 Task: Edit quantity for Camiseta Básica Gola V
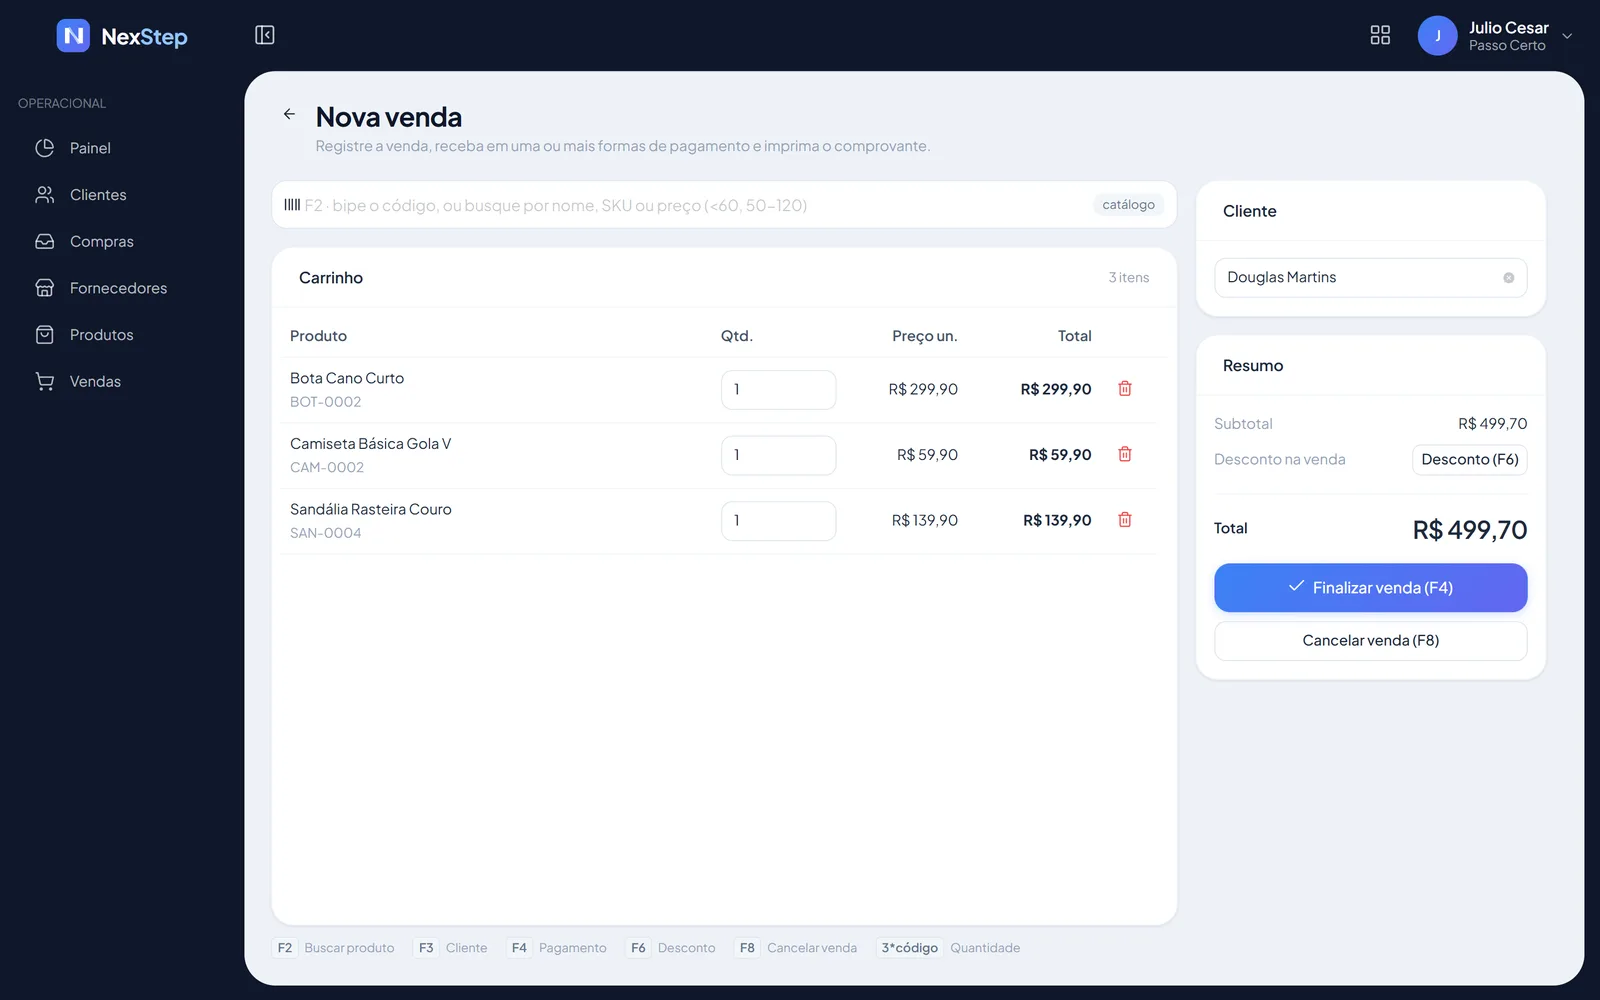click(x=778, y=455)
